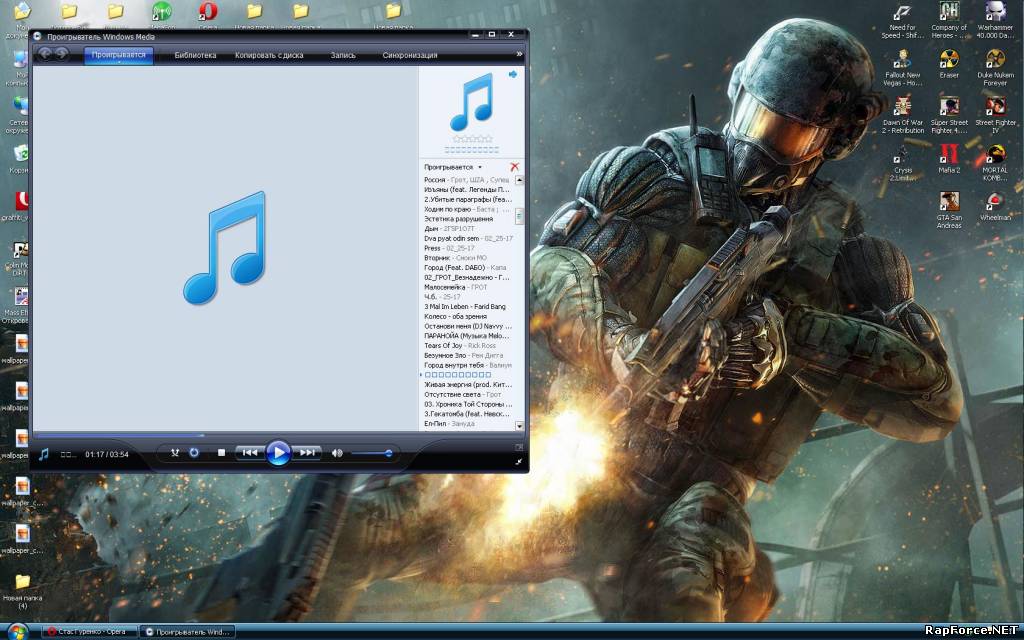Screen dimensions: 1024x640
Task: Select the track 3 Mal Im Leben
Action: point(465,306)
